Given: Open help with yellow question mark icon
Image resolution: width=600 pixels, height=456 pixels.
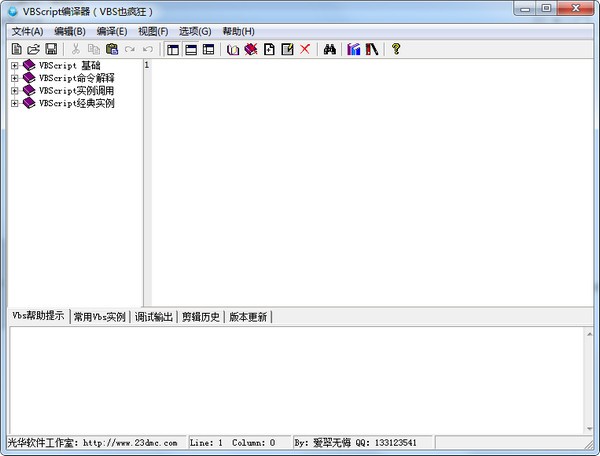Looking at the screenshot, I should coord(396,49).
